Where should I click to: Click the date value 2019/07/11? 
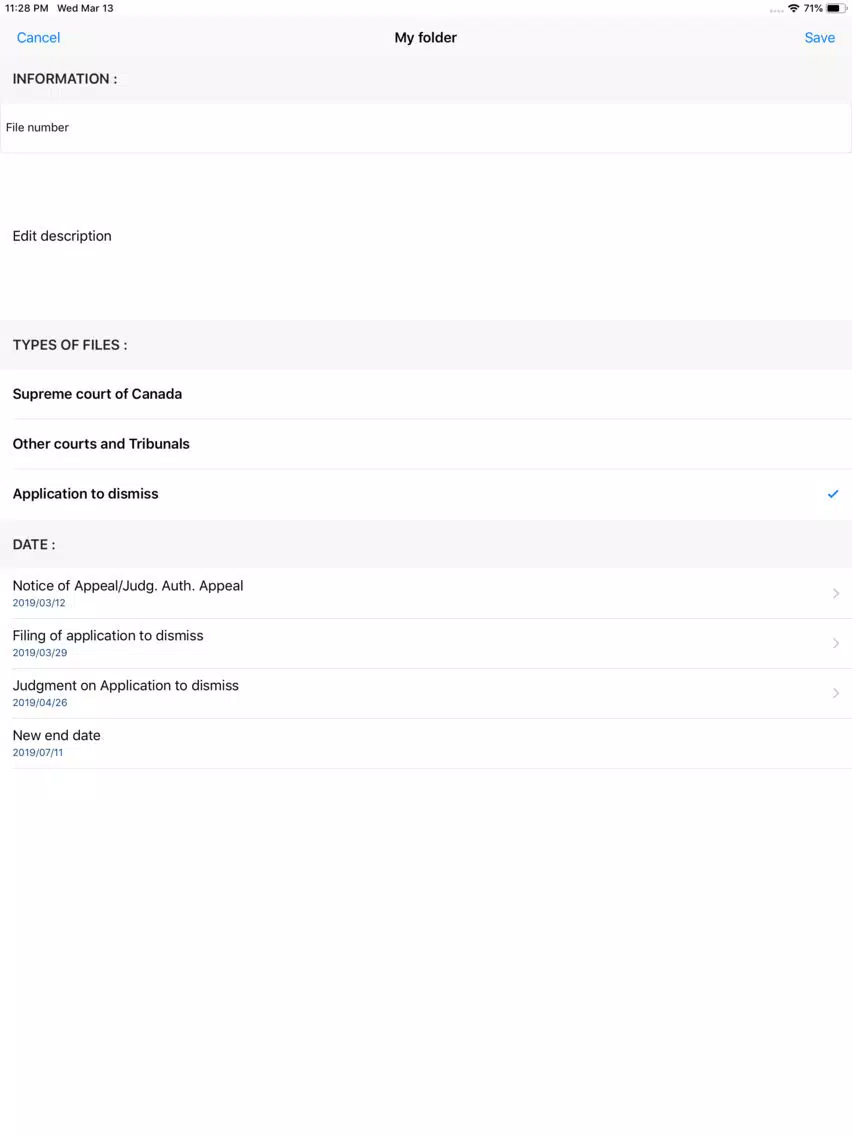(38, 753)
